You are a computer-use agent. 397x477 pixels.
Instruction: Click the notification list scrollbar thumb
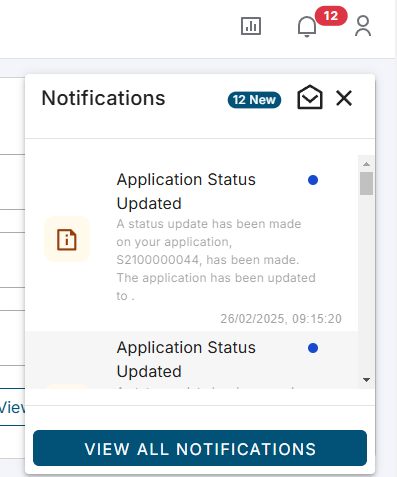(366, 183)
